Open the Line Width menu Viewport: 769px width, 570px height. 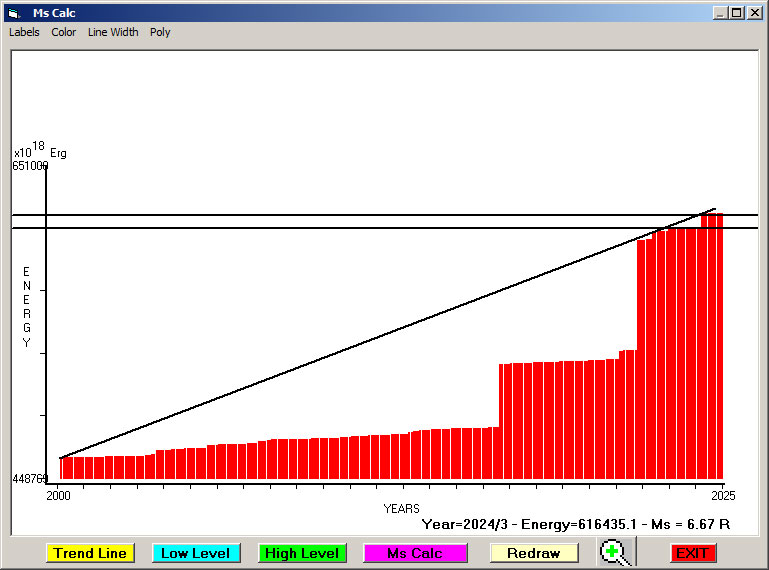(113, 32)
